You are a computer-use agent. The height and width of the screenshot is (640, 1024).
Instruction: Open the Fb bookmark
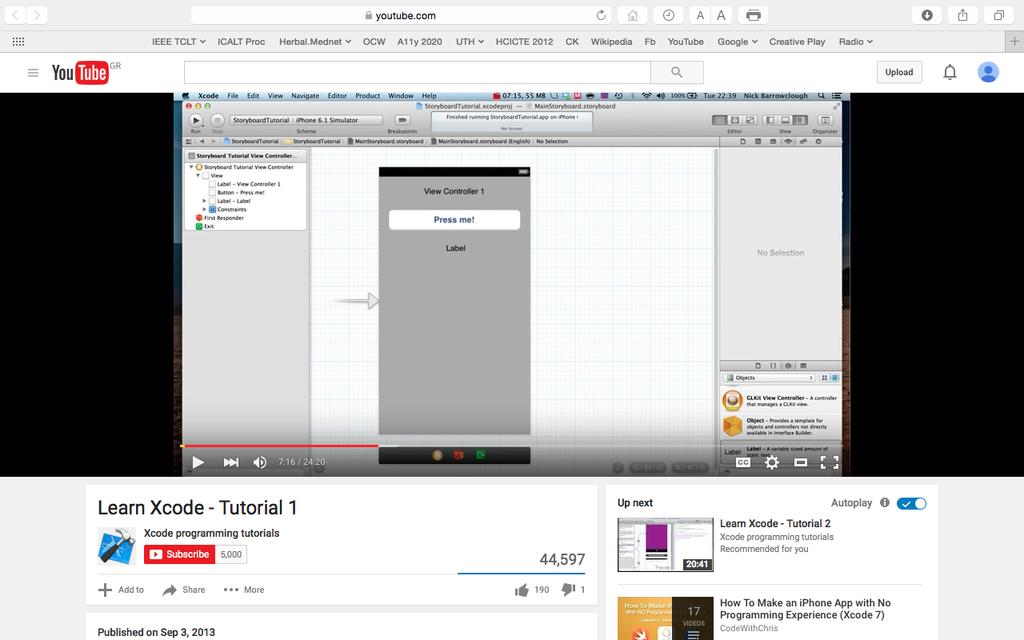point(650,41)
